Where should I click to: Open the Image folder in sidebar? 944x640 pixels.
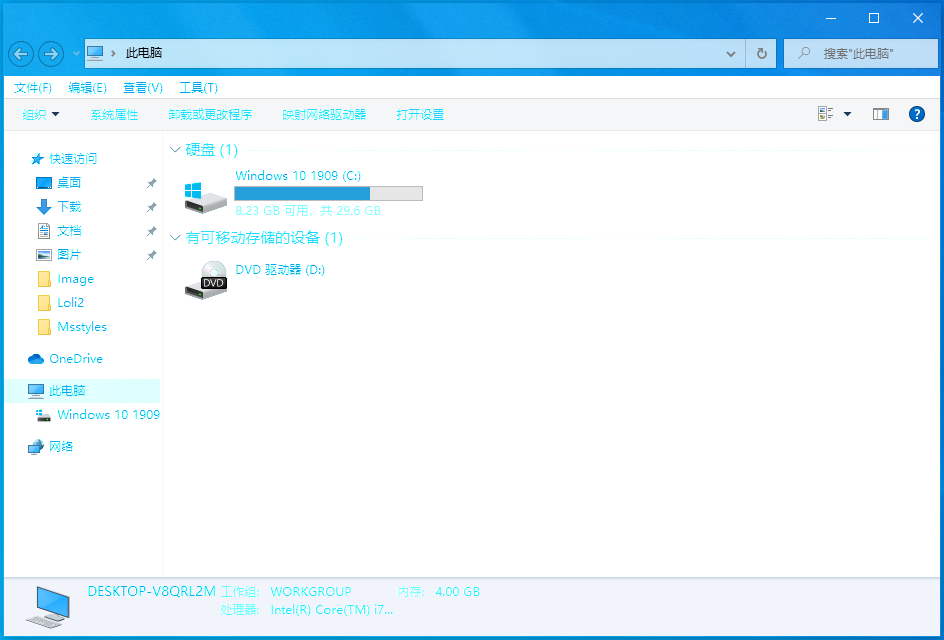(x=75, y=279)
